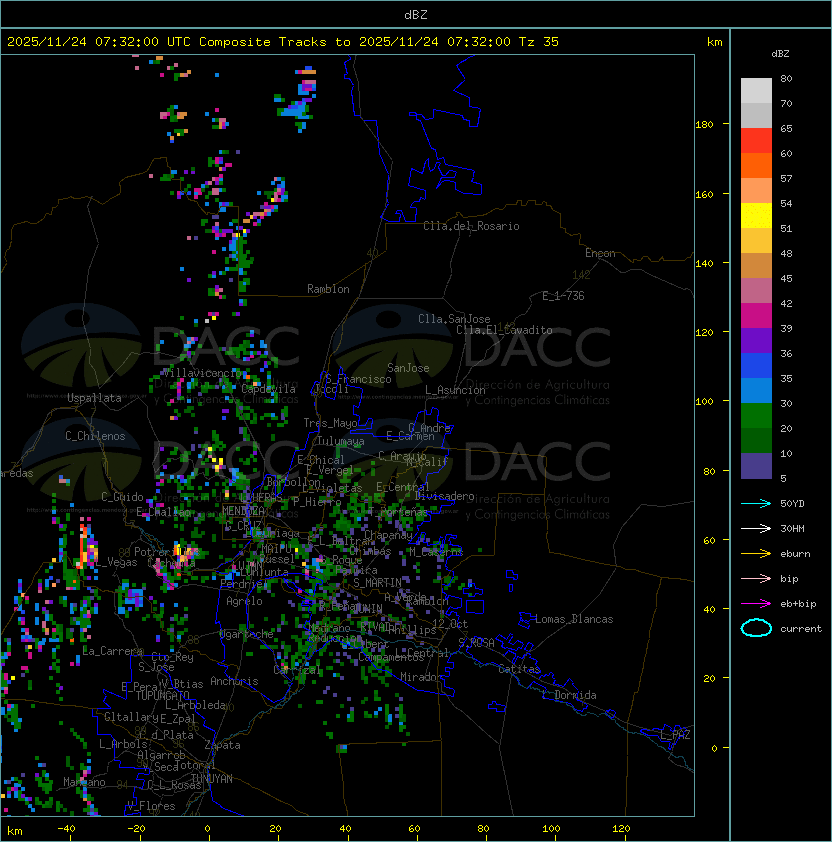Click the Catitas map label
Viewport: 832px width, 842px height.
point(519,669)
